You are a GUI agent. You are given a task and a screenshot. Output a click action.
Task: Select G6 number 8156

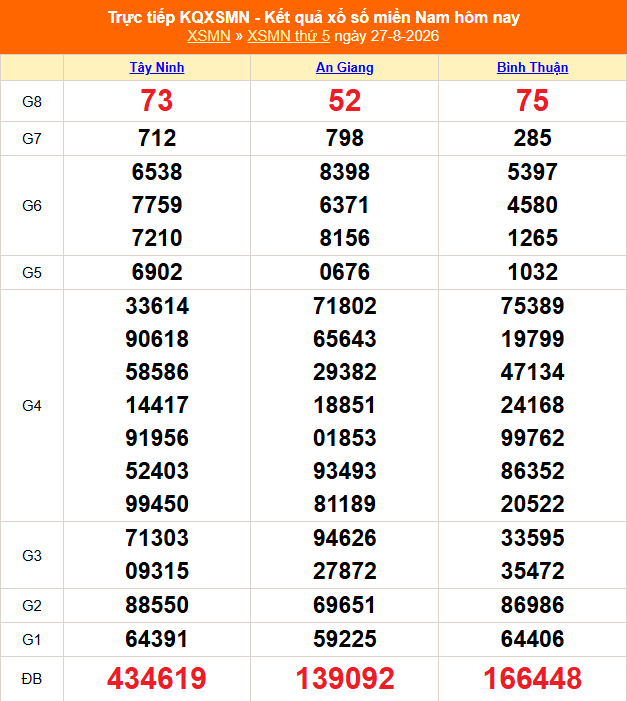[344, 238]
